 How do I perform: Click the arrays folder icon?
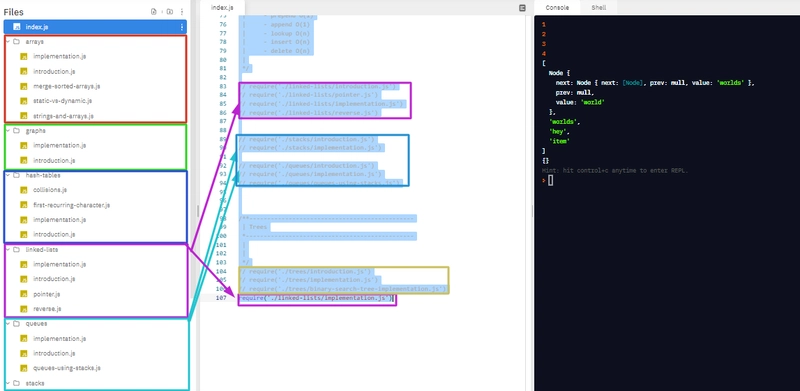click(x=16, y=41)
